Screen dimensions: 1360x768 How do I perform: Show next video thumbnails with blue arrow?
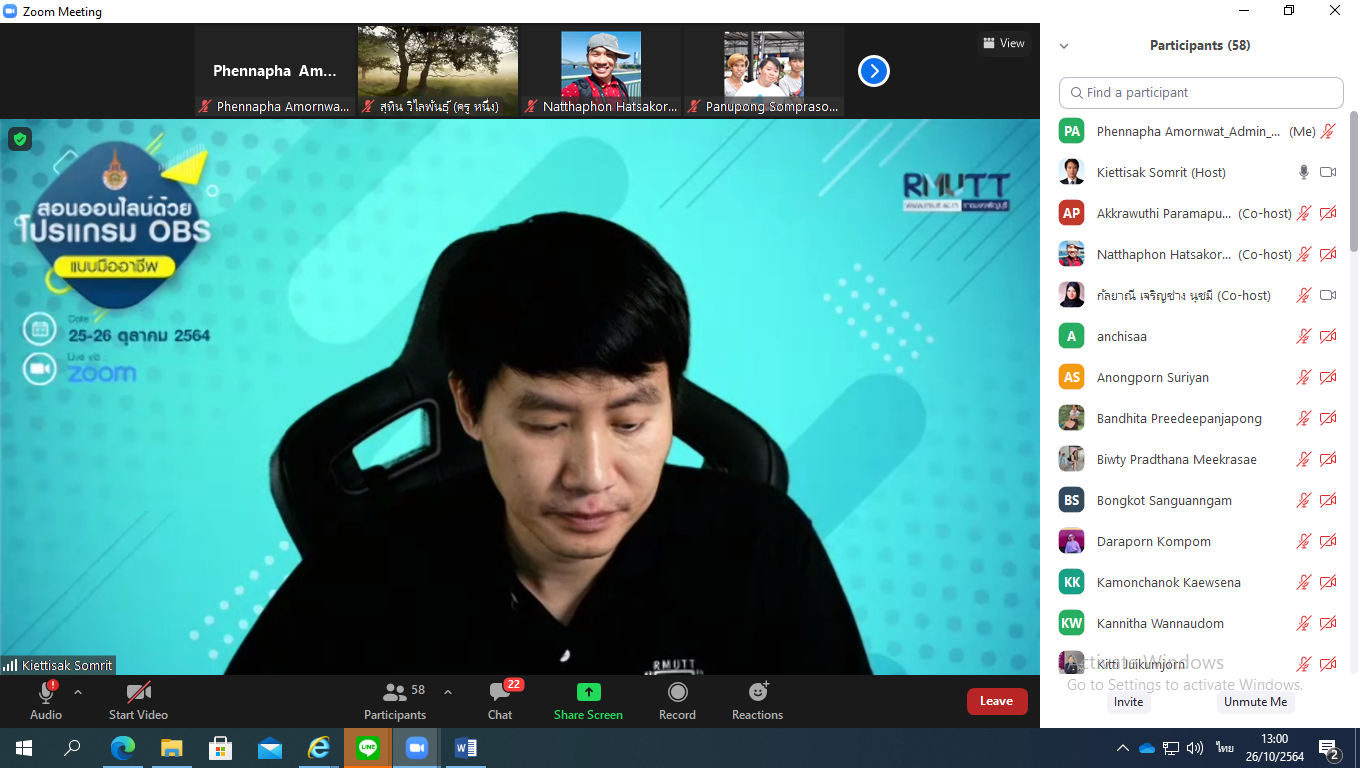coord(874,71)
